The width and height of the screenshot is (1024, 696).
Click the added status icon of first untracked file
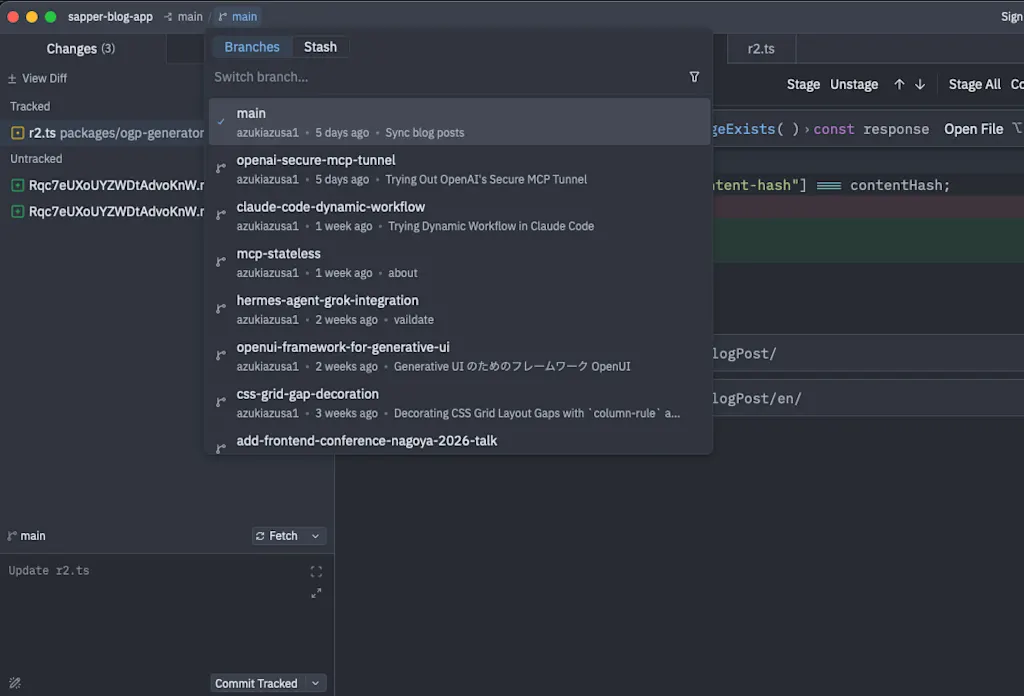pos(18,185)
